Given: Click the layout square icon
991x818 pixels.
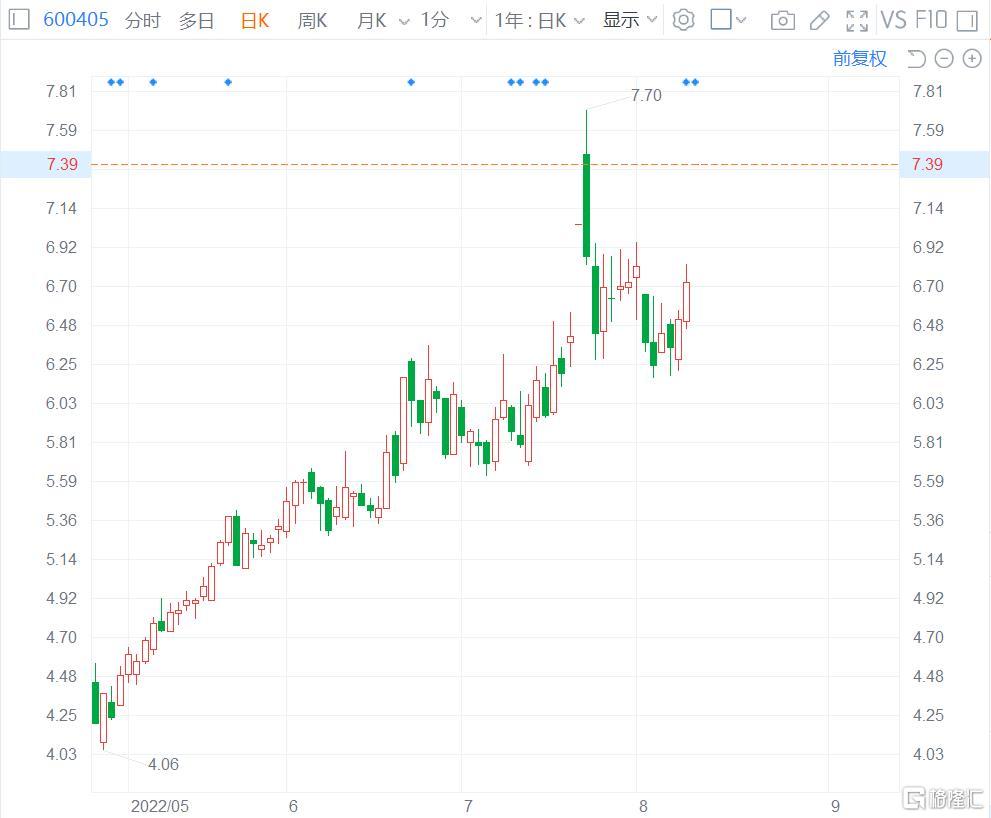Looking at the screenshot, I should 721,20.
